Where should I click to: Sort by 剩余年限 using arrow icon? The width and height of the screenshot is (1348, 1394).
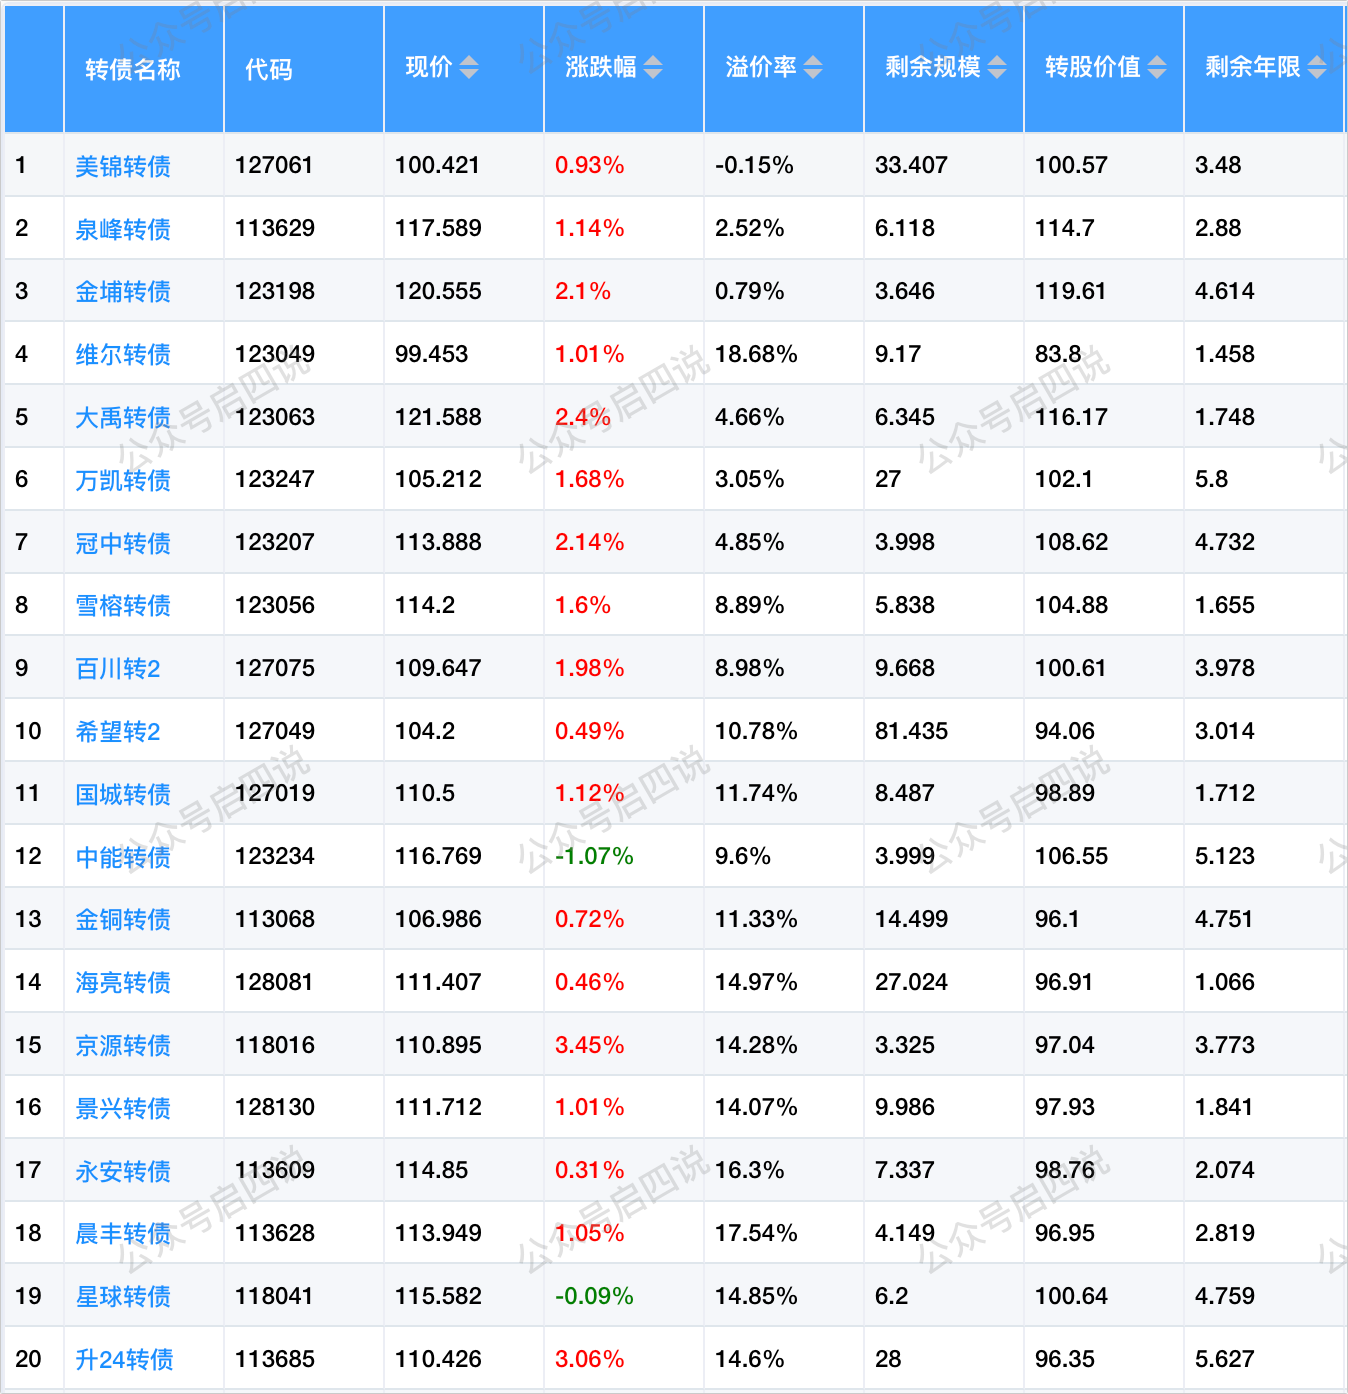pyautogui.click(x=1317, y=67)
